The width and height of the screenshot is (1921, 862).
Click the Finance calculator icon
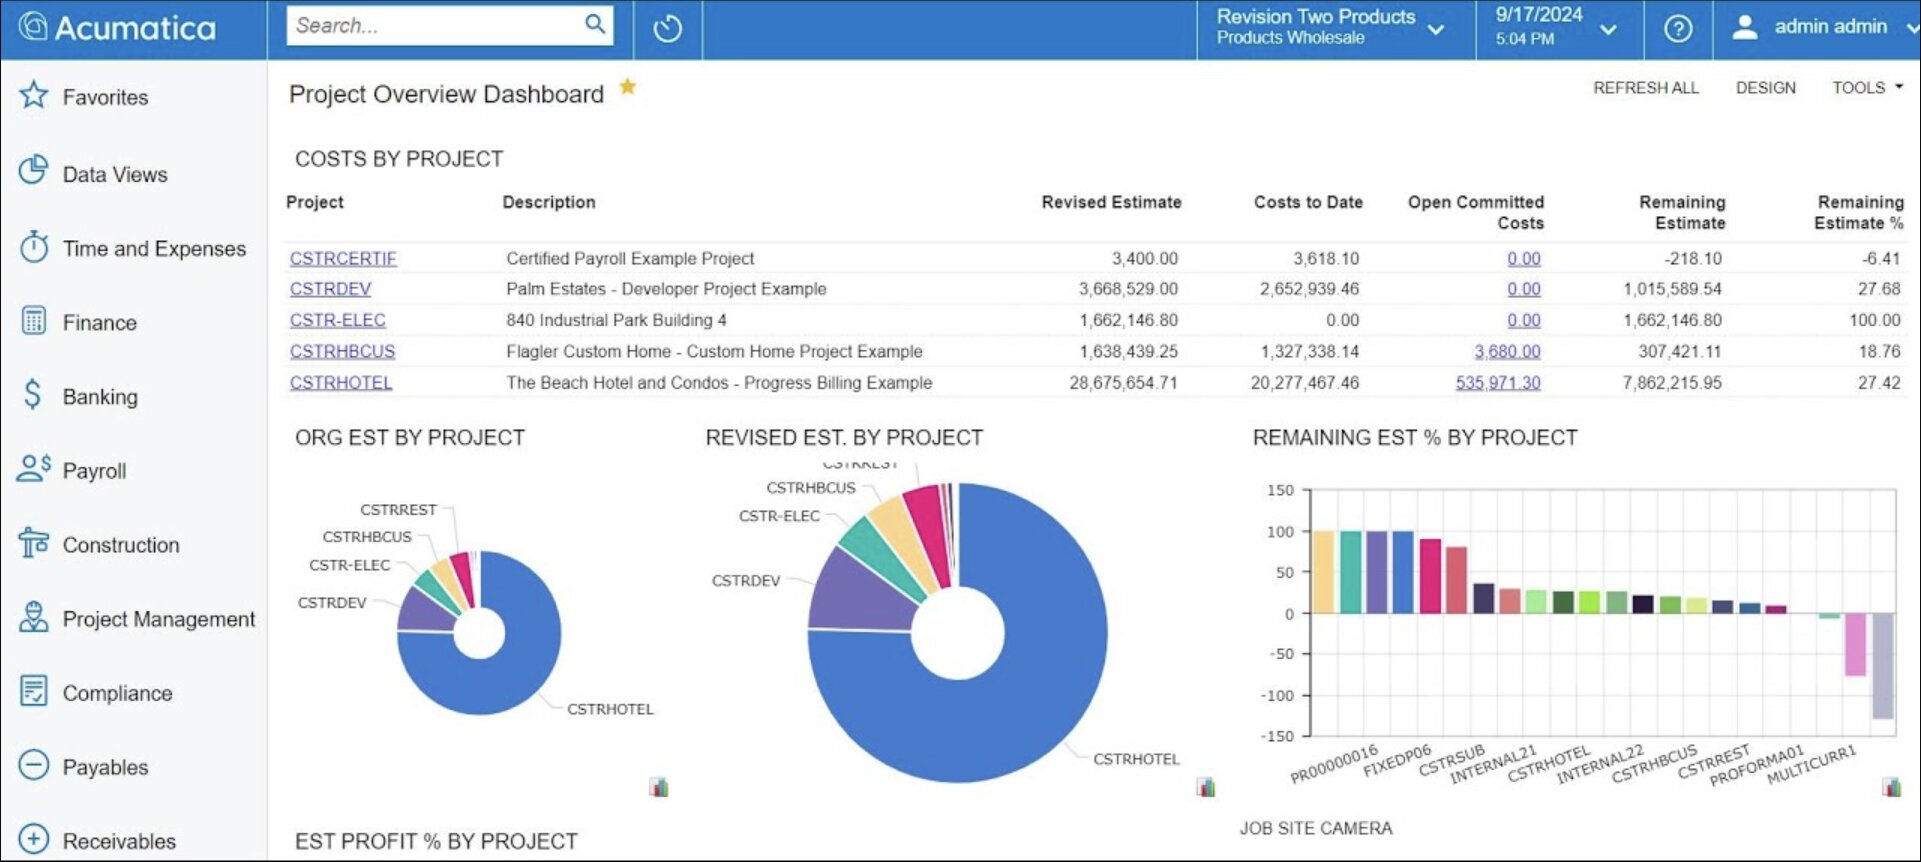(x=34, y=321)
